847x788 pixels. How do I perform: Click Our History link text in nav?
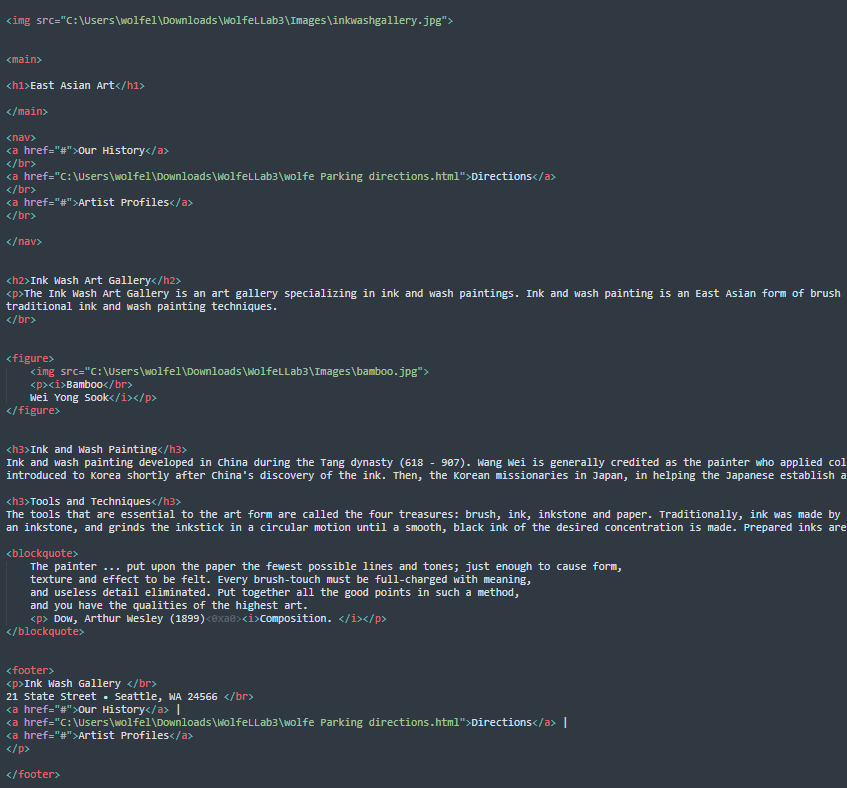pos(111,151)
